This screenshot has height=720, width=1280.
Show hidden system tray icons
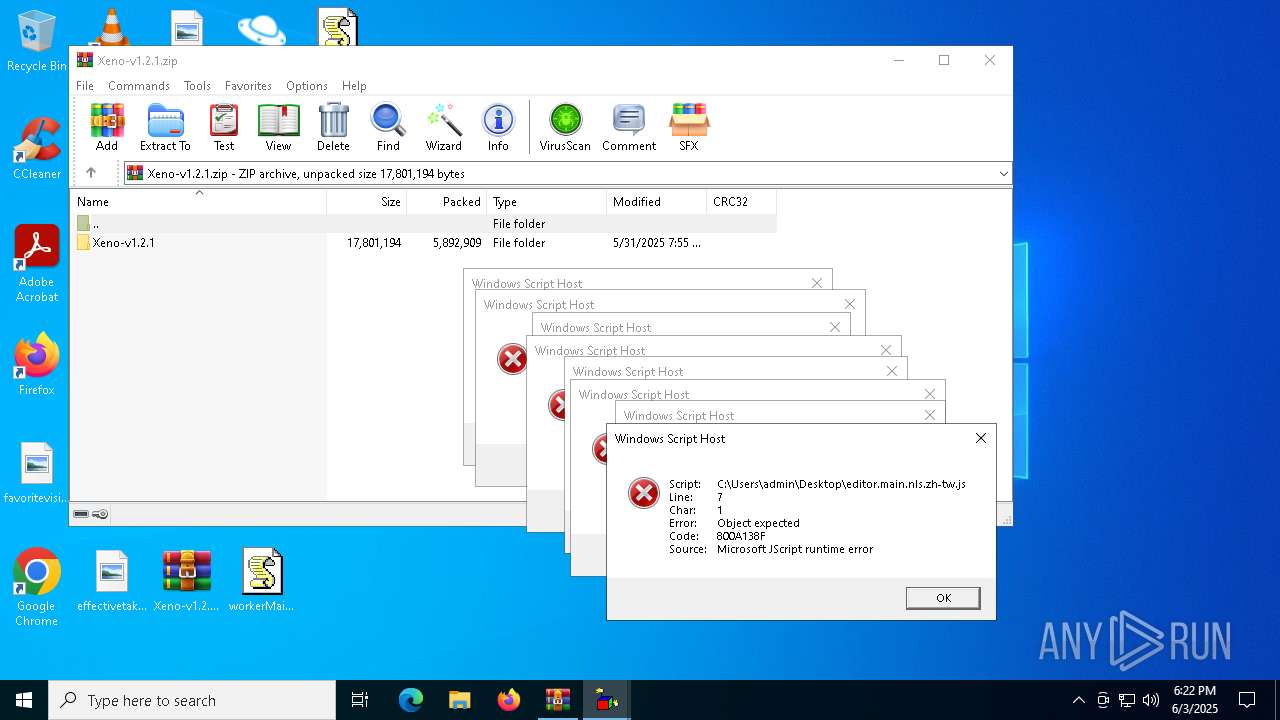pyautogui.click(x=1078, y=700)
